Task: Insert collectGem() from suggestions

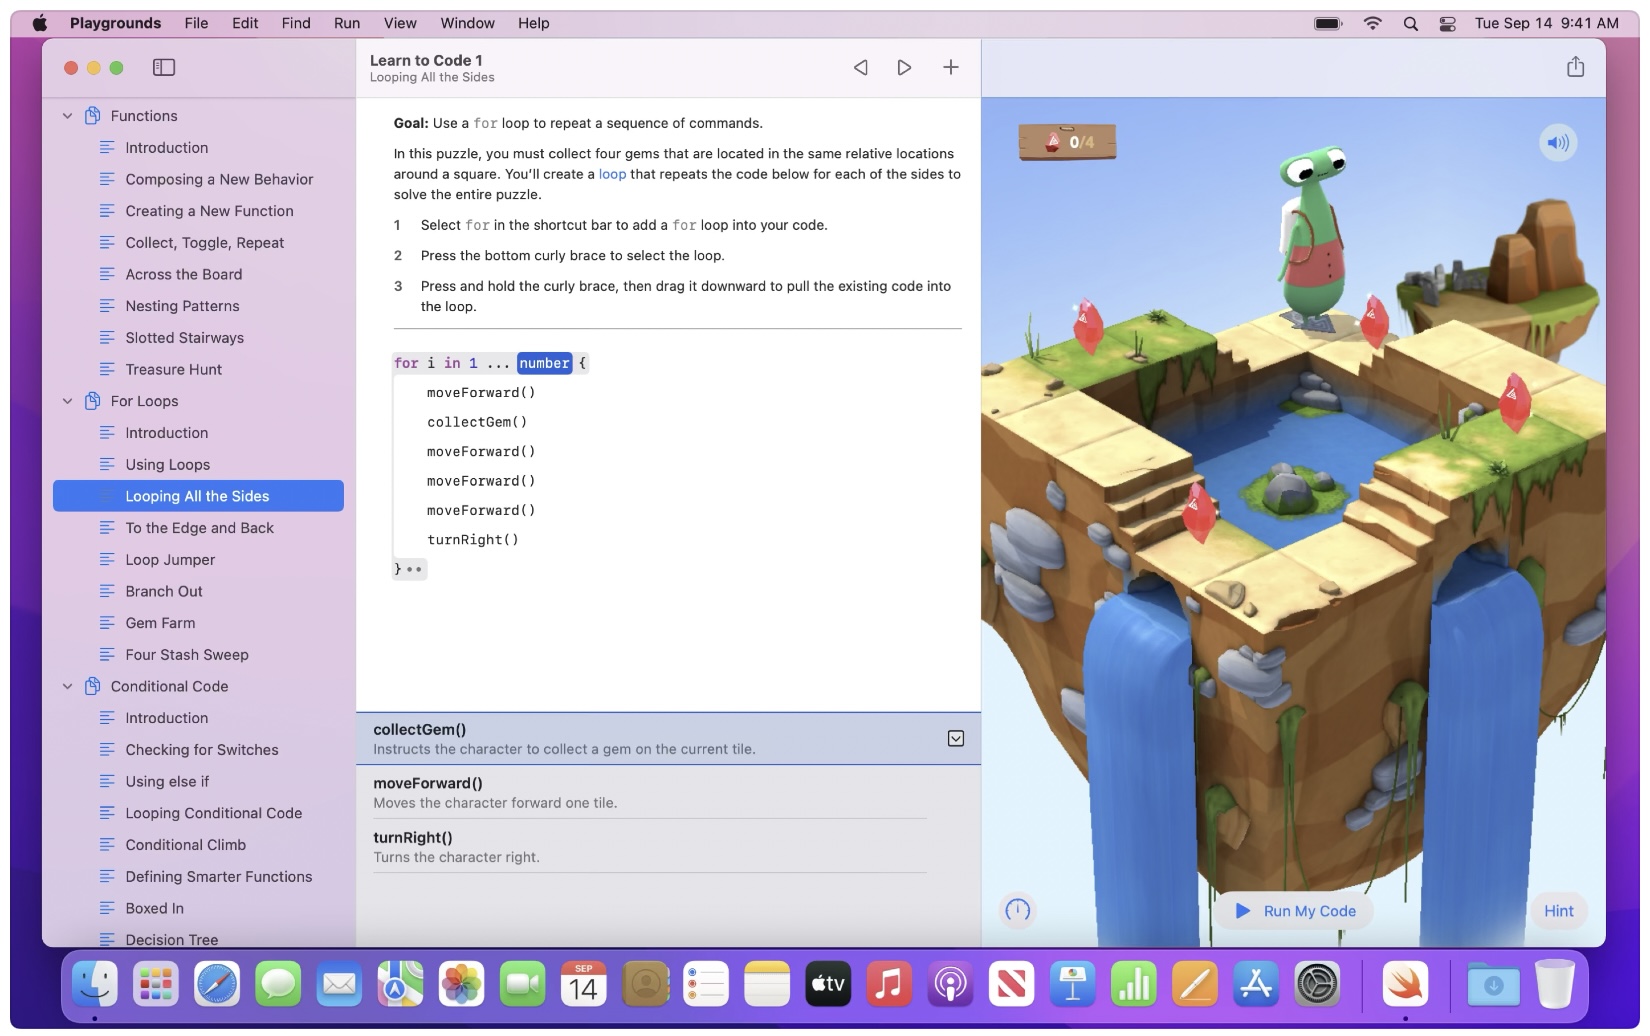Action: [668, 738]
